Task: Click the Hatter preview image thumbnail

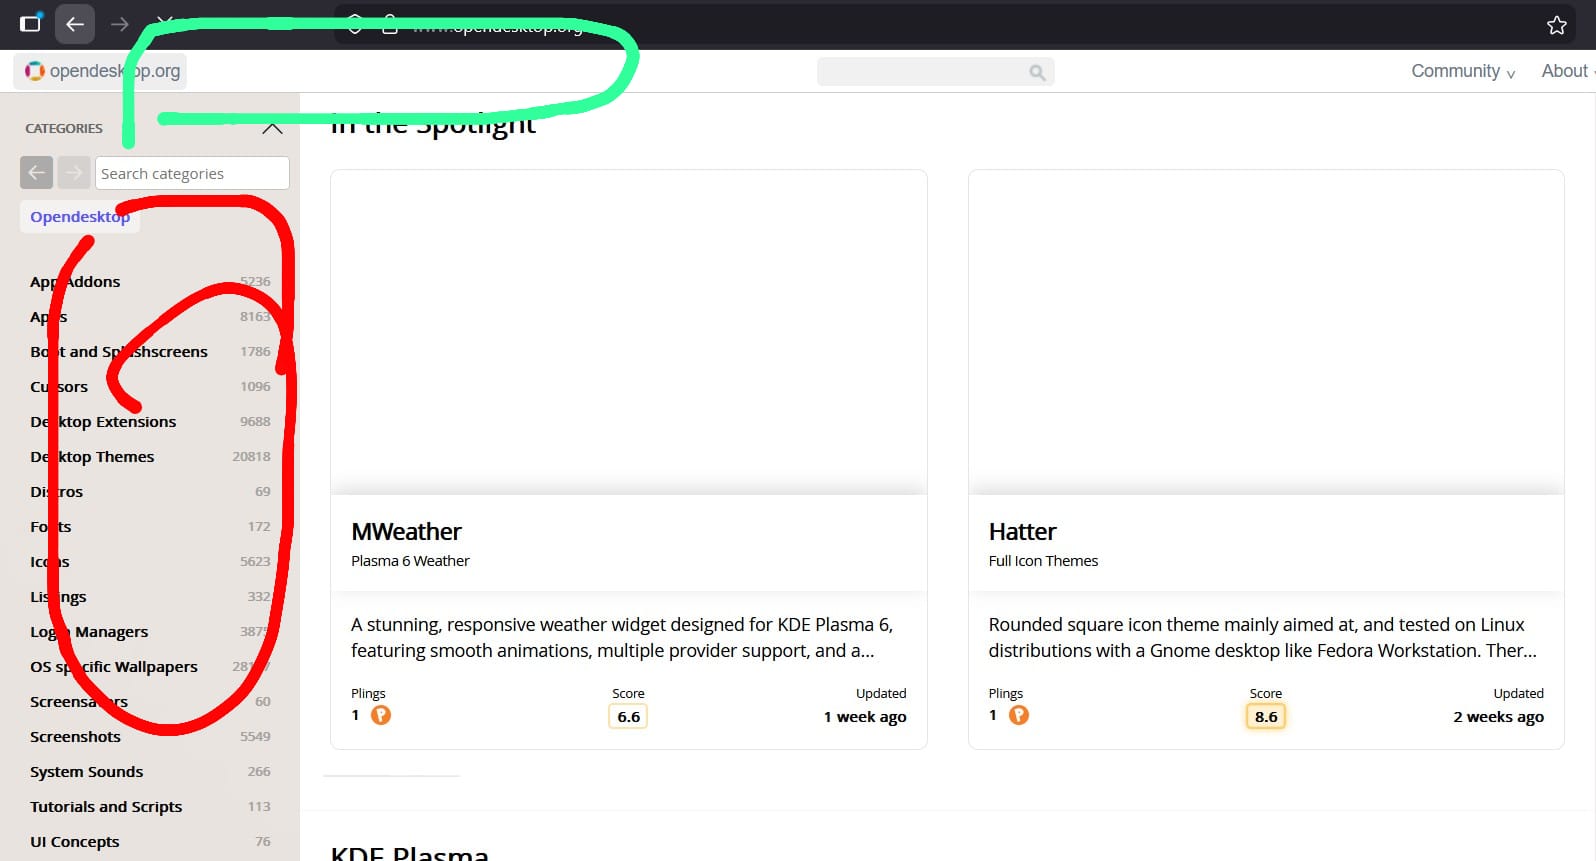Action: click(x=1265, y=332)
